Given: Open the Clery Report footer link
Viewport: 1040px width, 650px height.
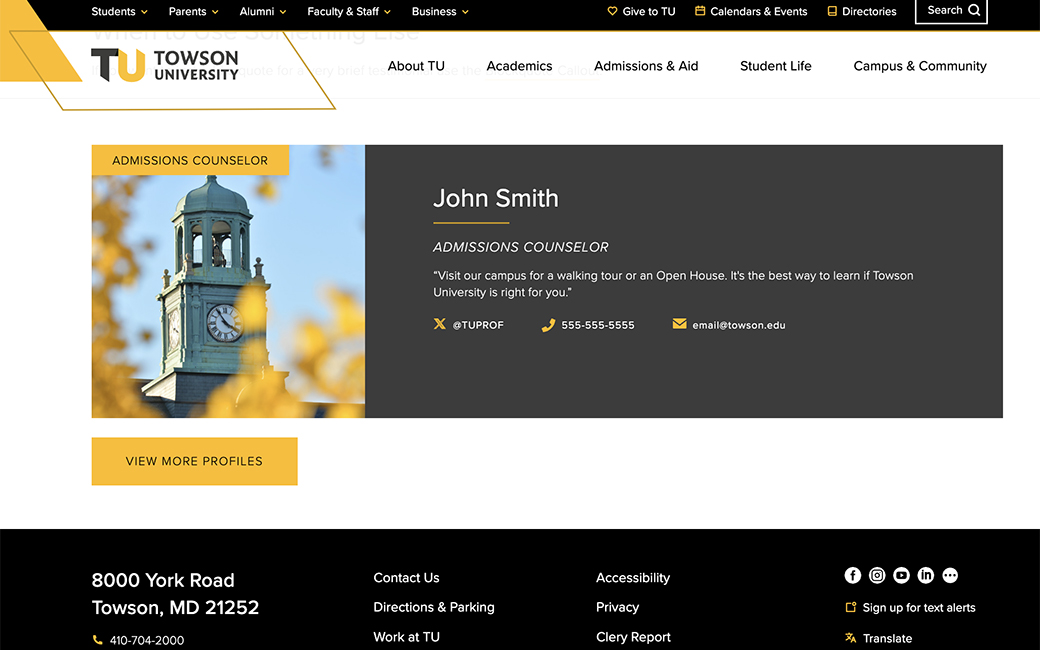Looking at the screenshot, I should point(633,637).
